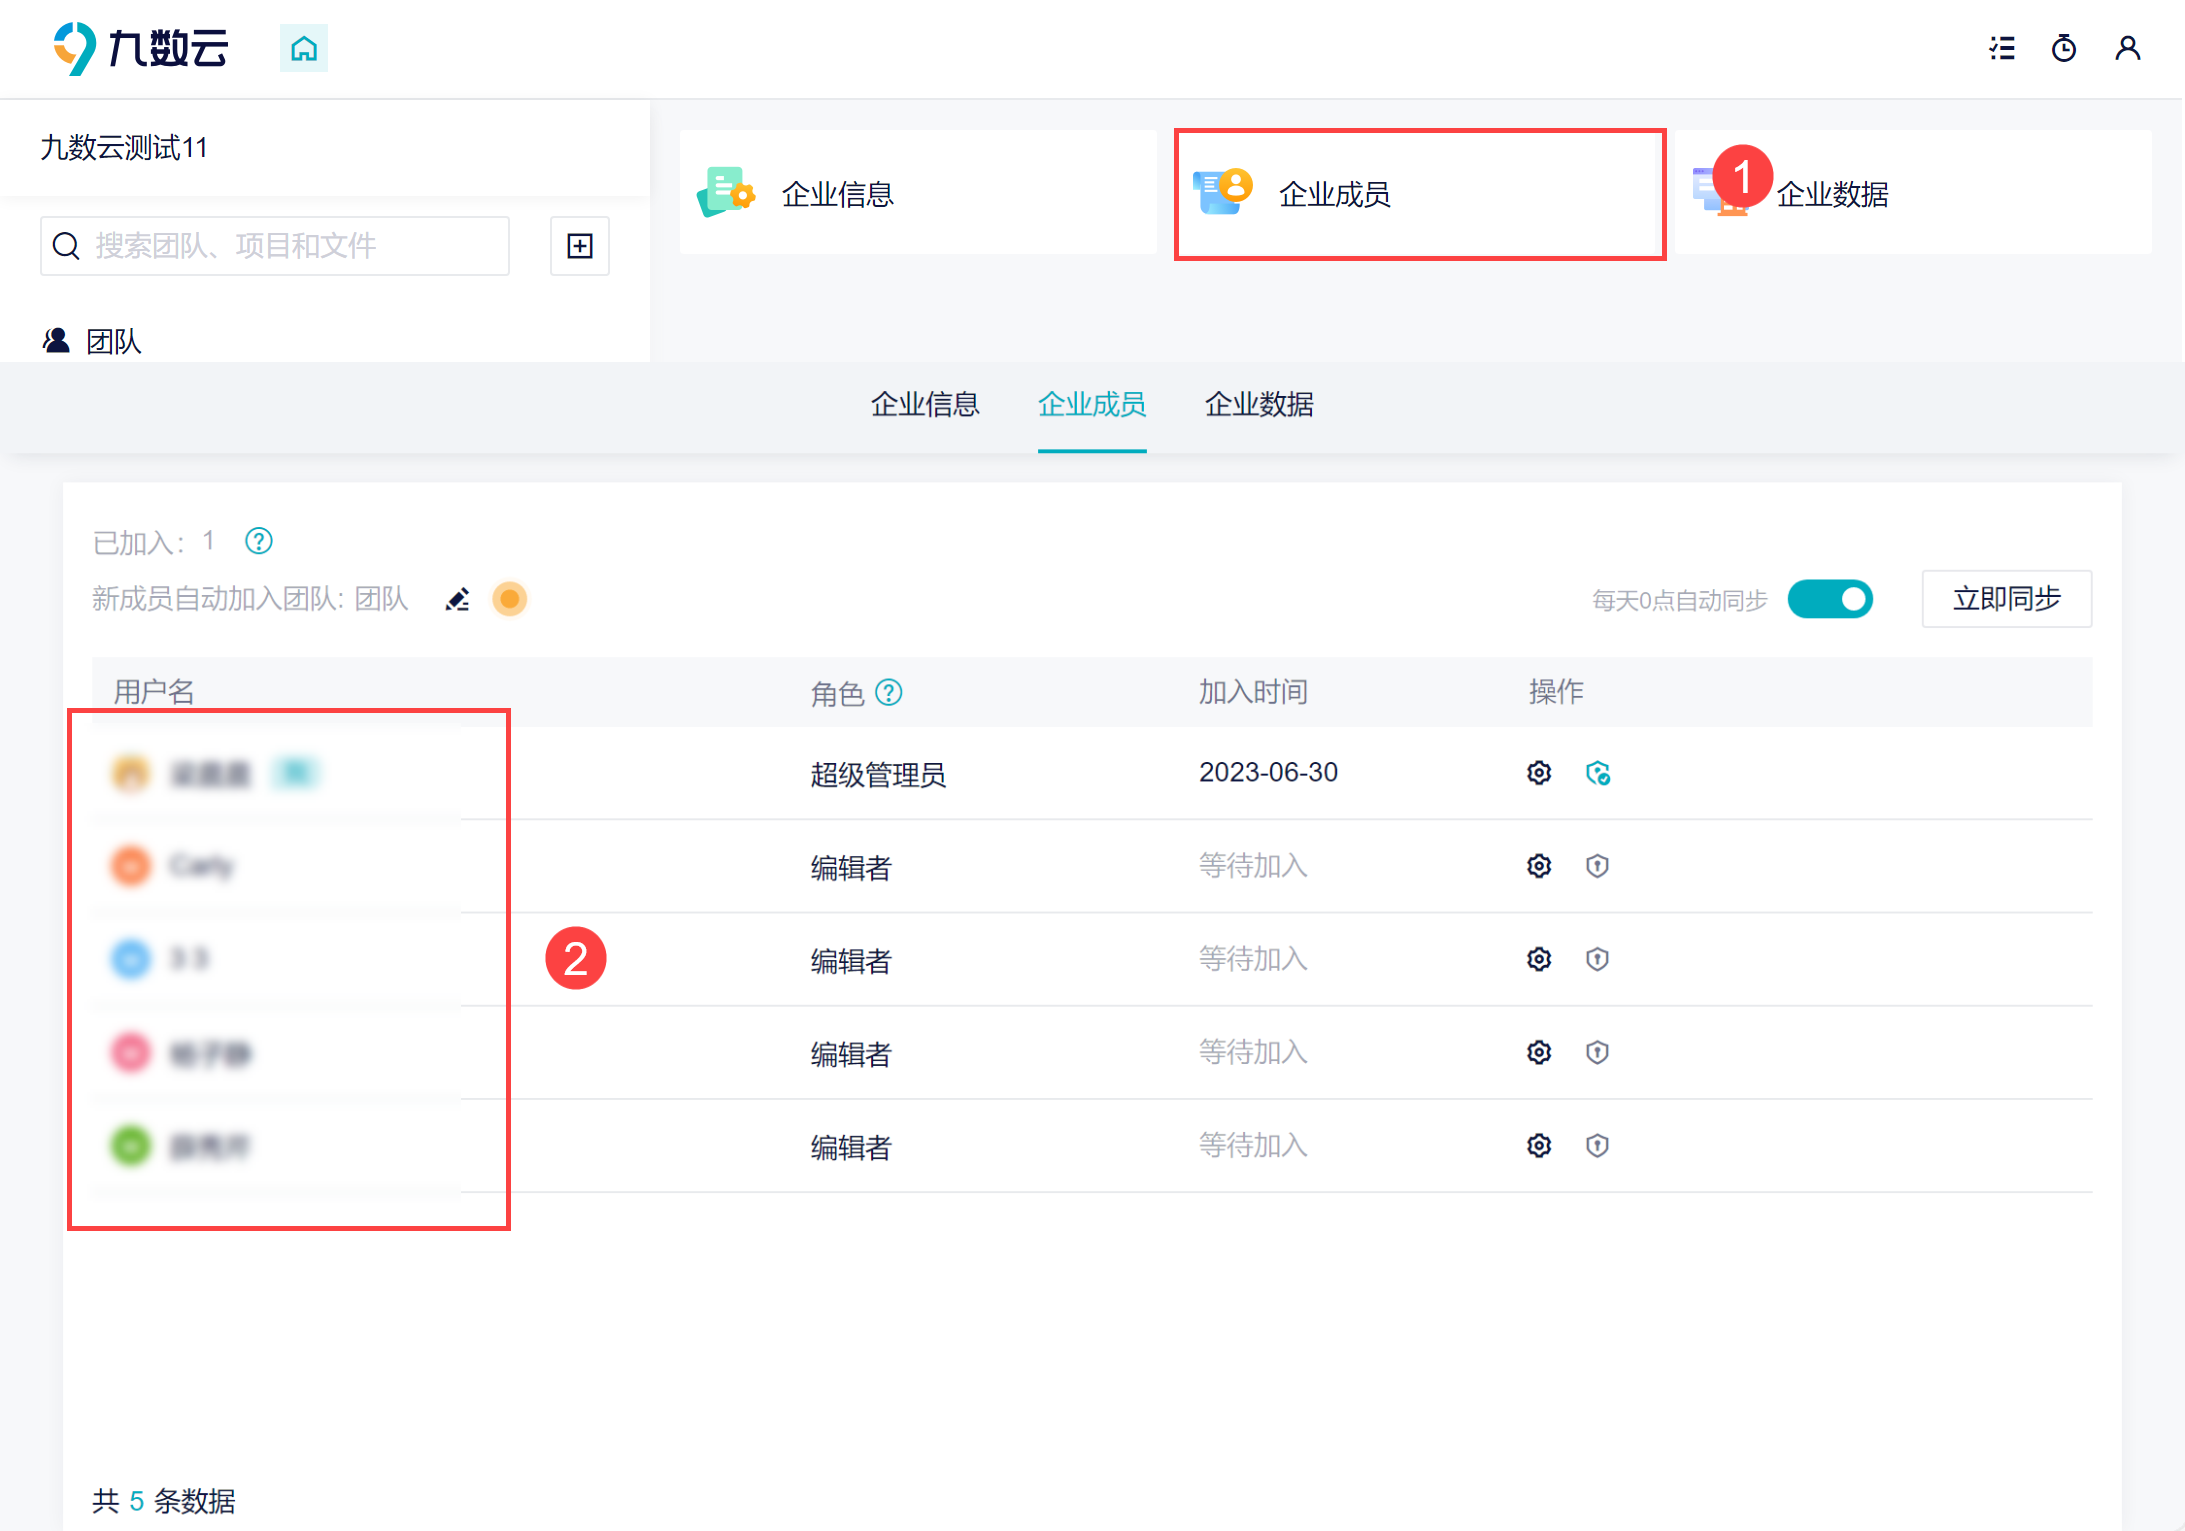Click the add new plus box icon
The image size is (2185, 1531).
tap(580, 246)
